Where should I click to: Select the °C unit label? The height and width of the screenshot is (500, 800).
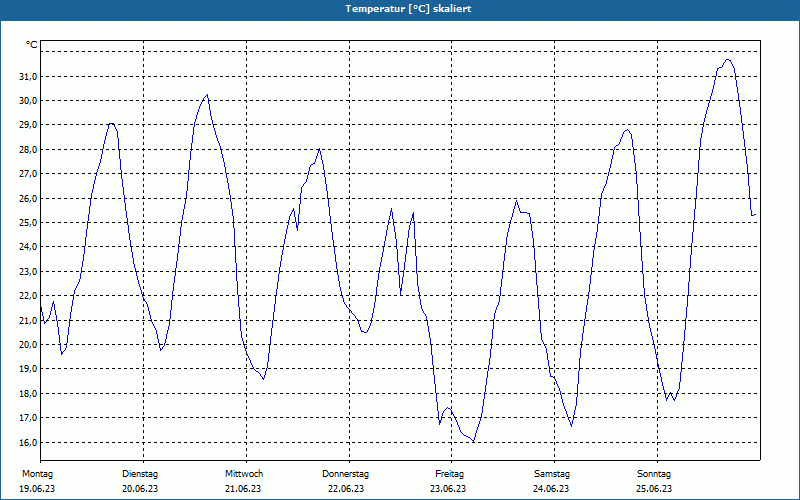coord(32,45)
